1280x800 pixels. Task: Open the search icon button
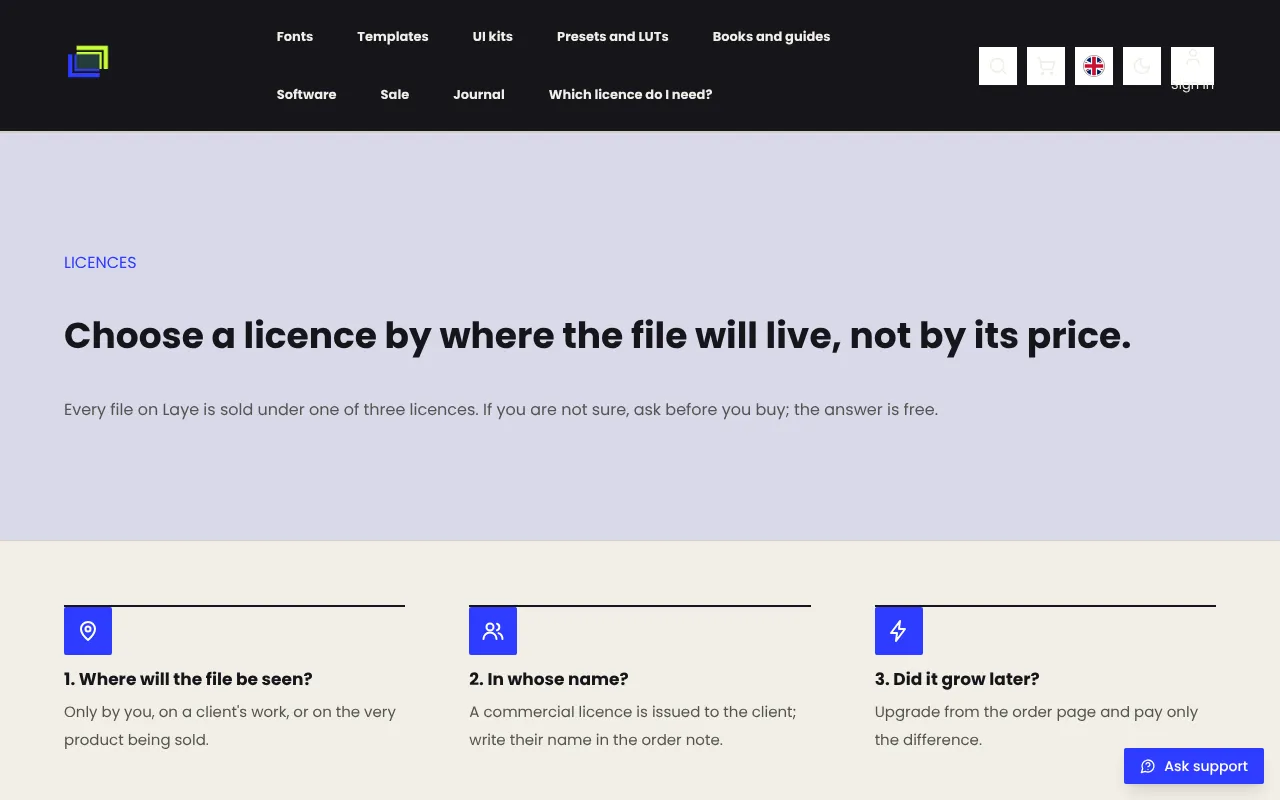tap(998, 66)
